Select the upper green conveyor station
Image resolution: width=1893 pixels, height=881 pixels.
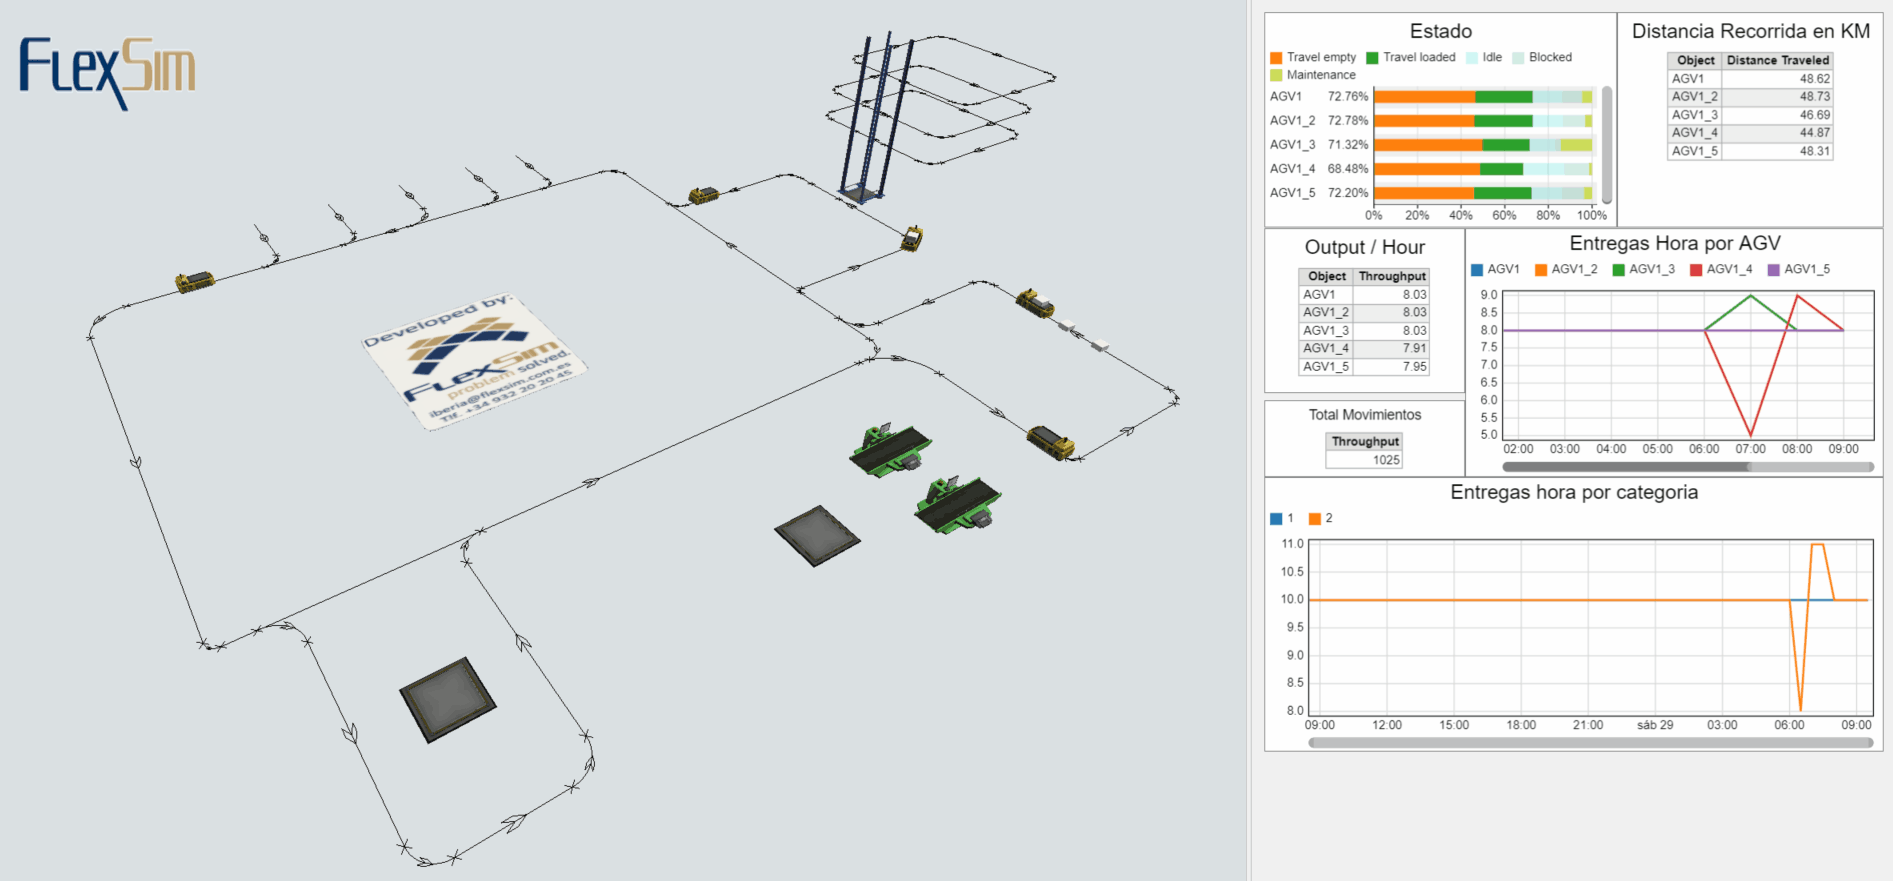[890, 450]
